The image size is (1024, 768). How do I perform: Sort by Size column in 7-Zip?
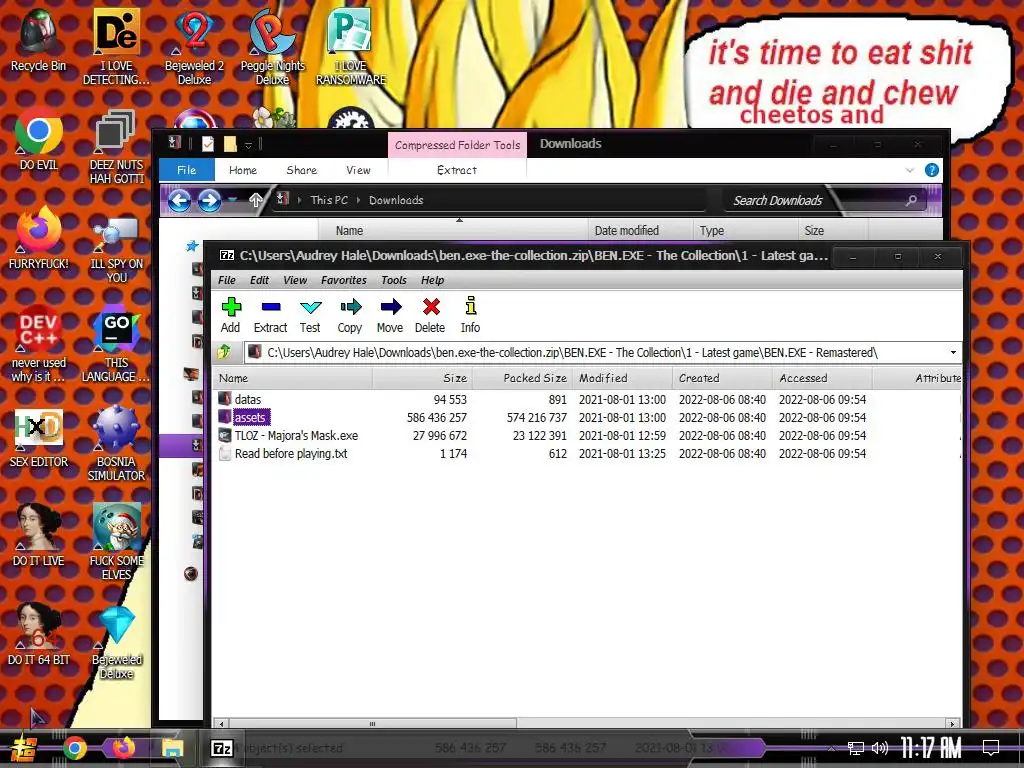423,378
